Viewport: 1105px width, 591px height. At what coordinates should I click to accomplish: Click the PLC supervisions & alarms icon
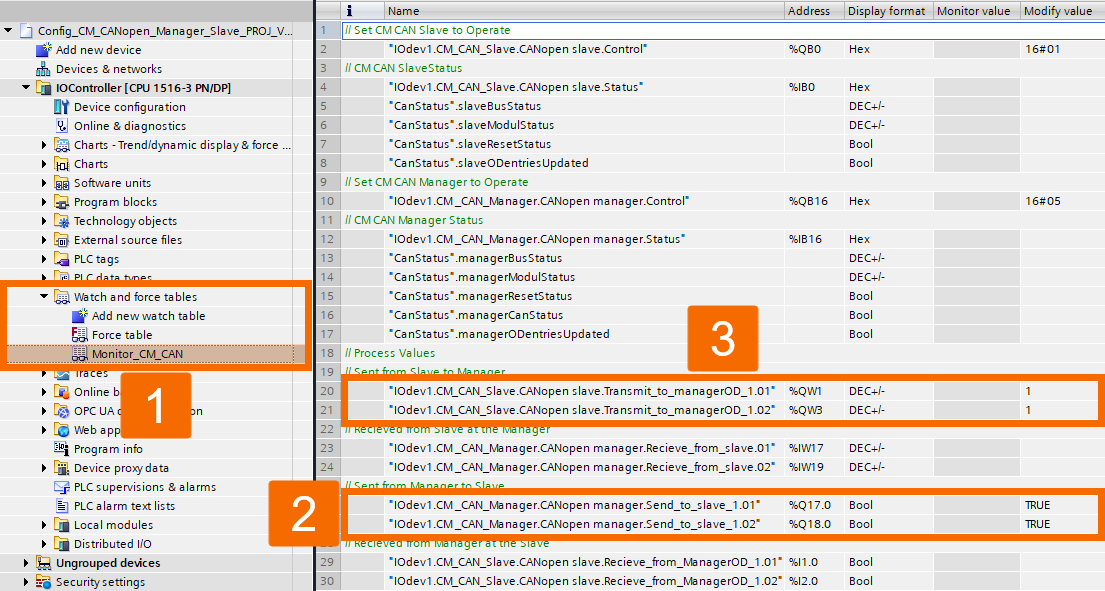point(62,487)
